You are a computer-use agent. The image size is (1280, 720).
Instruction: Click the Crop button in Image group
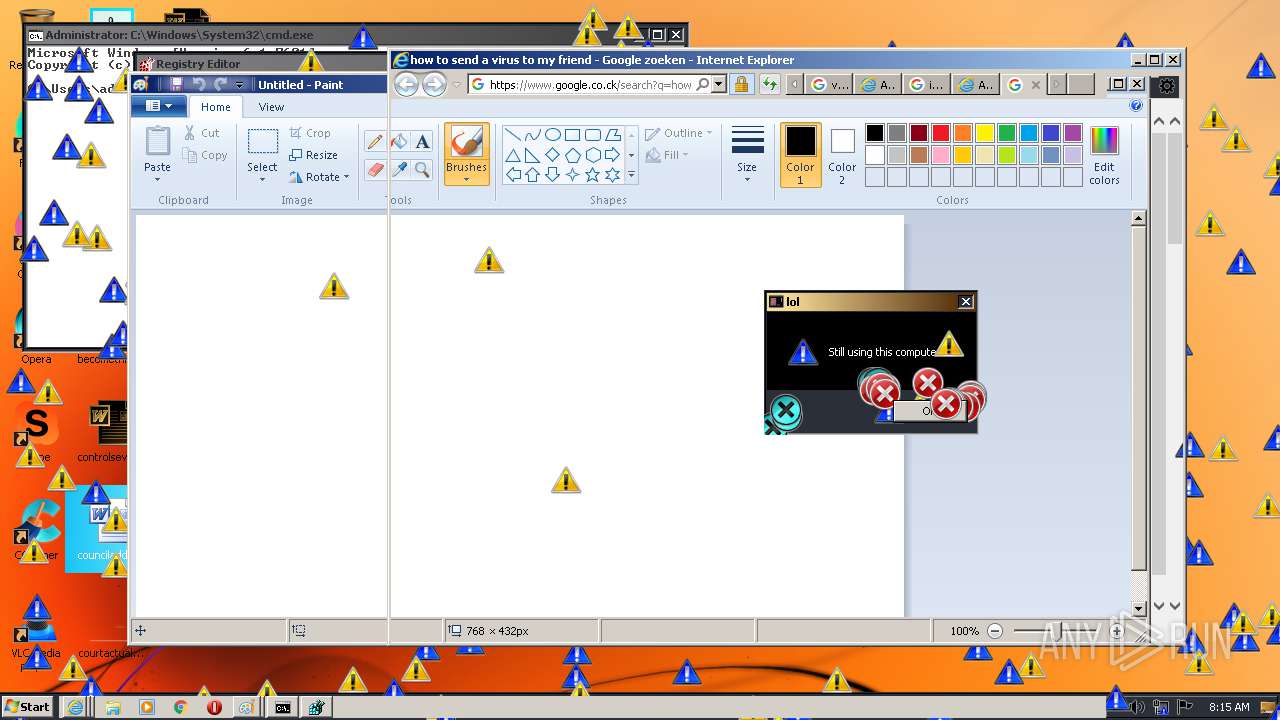tap(310, 133)
